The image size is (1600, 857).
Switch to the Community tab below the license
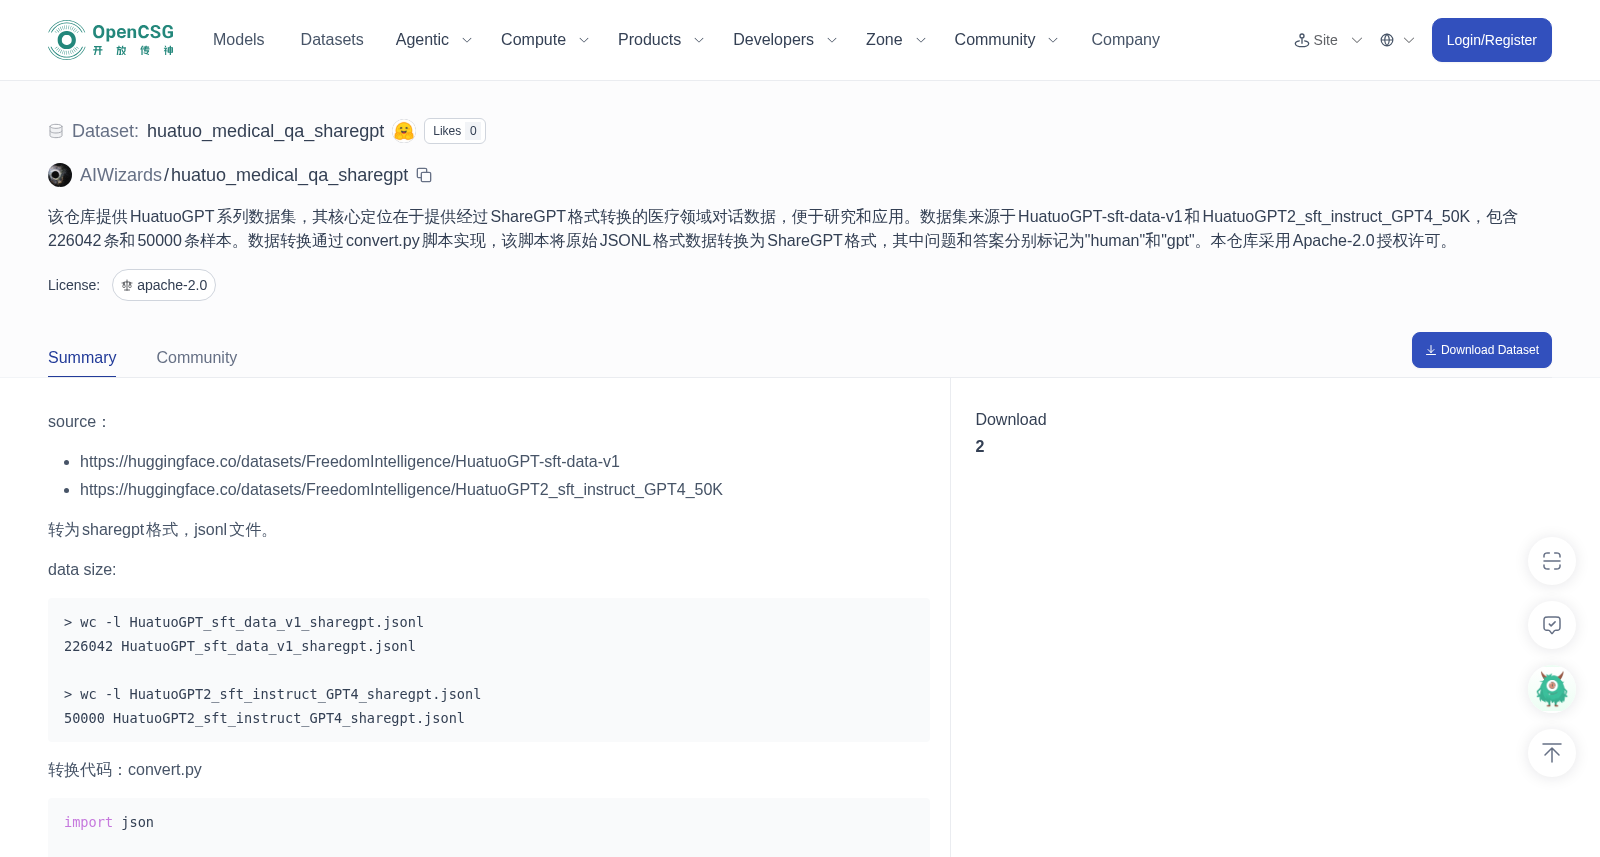pos(197,358)
